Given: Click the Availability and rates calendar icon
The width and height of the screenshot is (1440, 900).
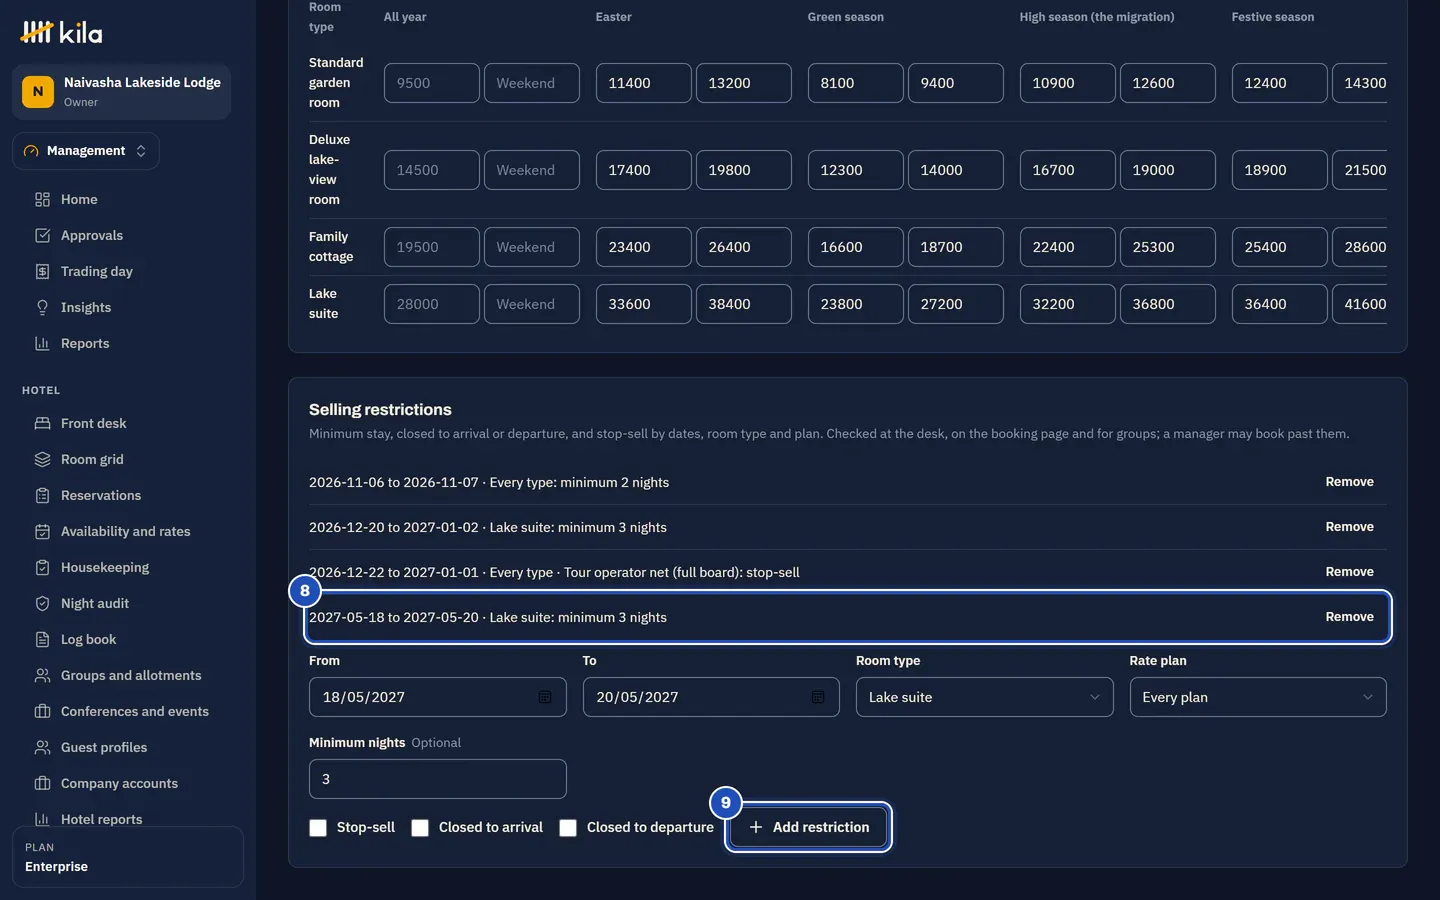Looking at the screenshot, I should (42, 531).
